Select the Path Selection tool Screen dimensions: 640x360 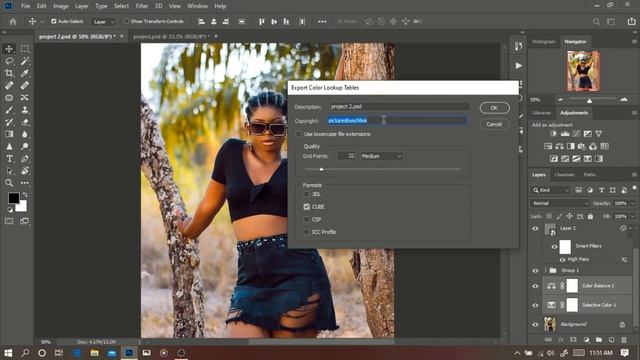tap(9, 171)
